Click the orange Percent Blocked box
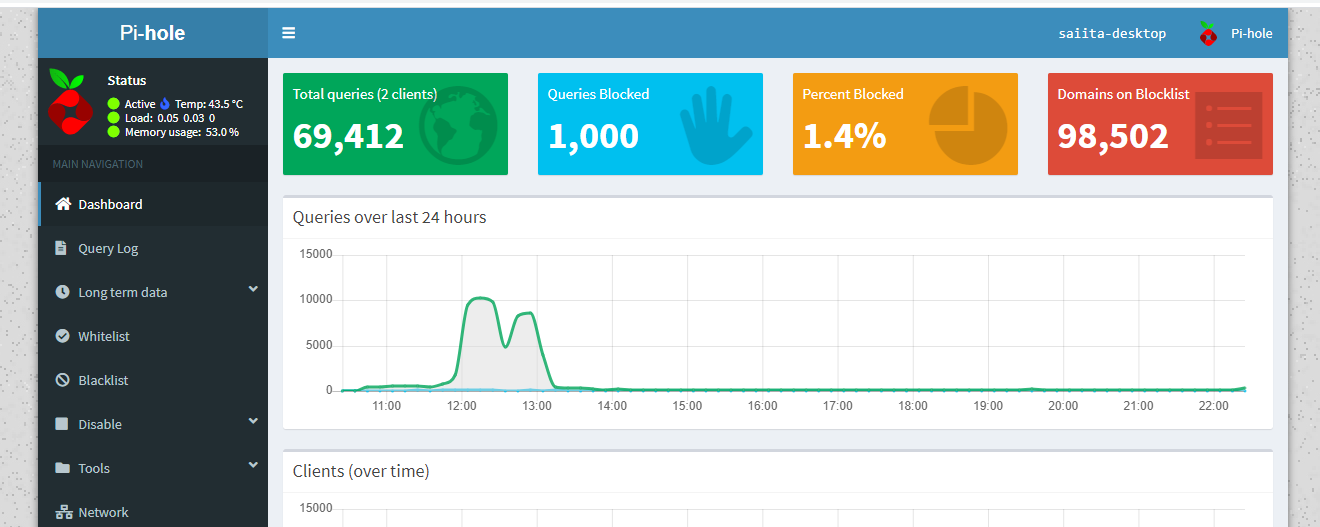 pyautogui.click(x=905, y=124)
